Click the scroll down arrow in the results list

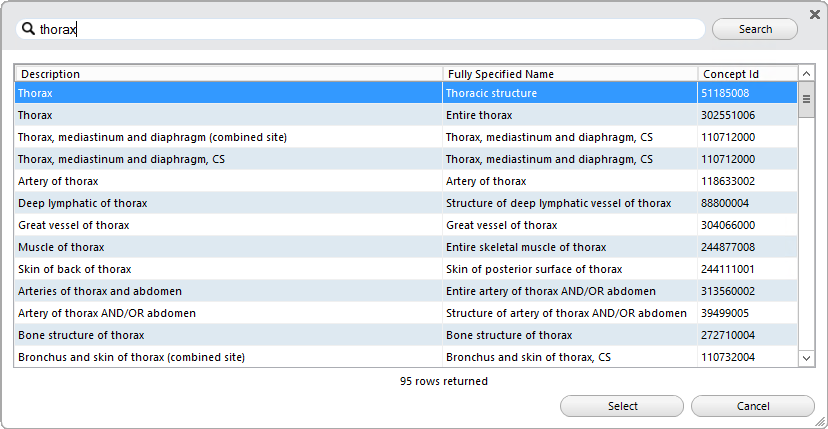pyautogui.click(x=806, y=358)
